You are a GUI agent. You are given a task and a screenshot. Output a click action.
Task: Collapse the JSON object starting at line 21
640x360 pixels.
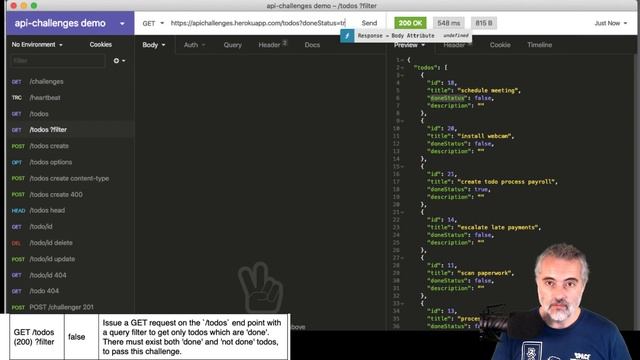[x=402, y=212]
